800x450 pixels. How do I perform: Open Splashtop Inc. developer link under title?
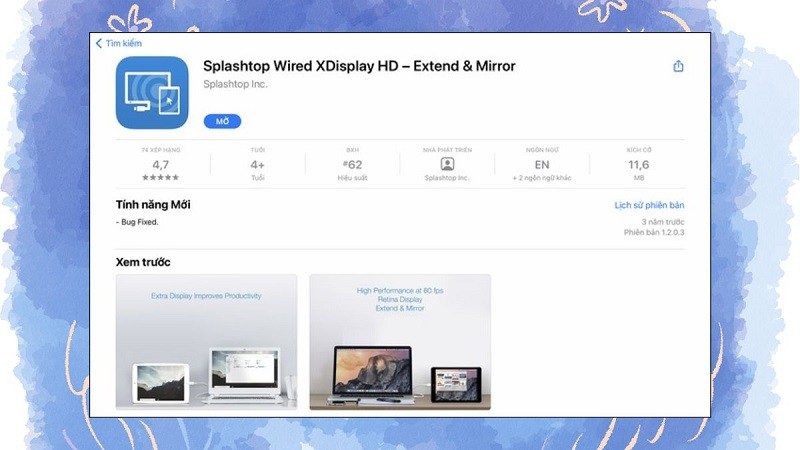pyautogui.click(x=235, y=84)
